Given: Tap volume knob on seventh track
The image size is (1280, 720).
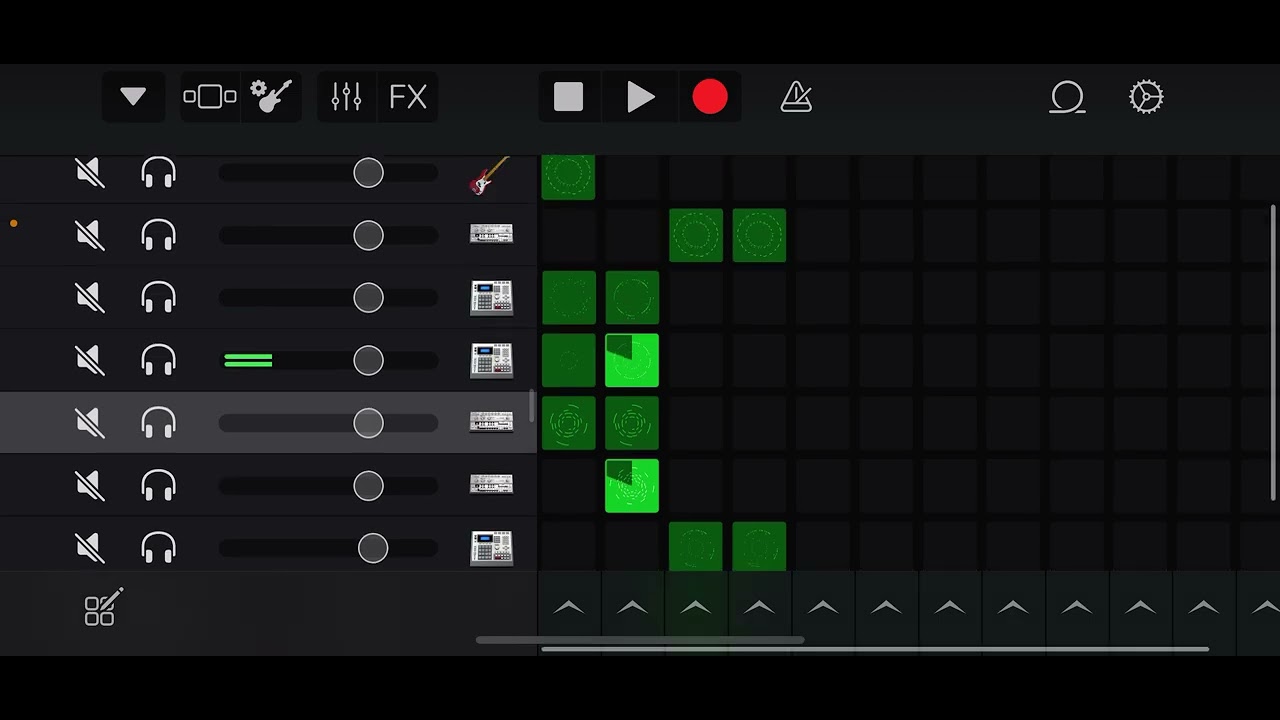Looking at the screenshot, I should click(373, 548).
